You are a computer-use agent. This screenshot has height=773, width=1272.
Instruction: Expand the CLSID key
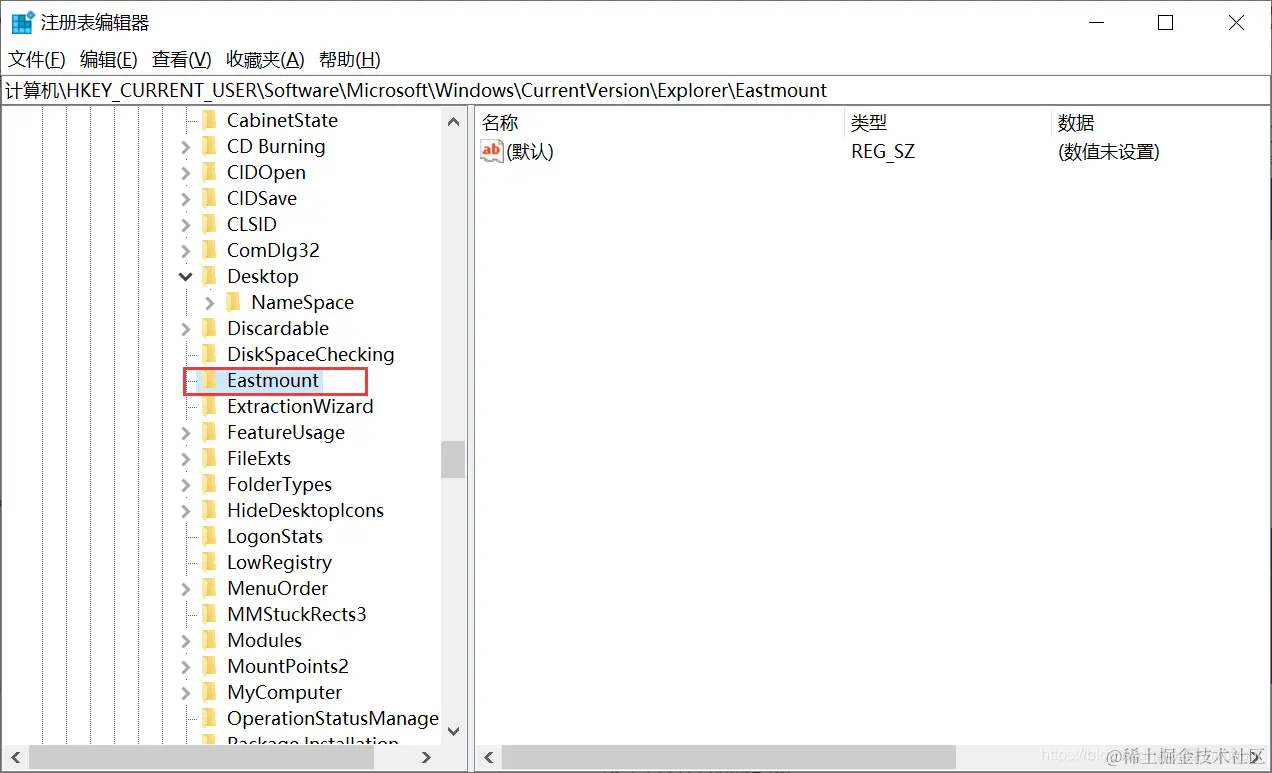point(186,225)
